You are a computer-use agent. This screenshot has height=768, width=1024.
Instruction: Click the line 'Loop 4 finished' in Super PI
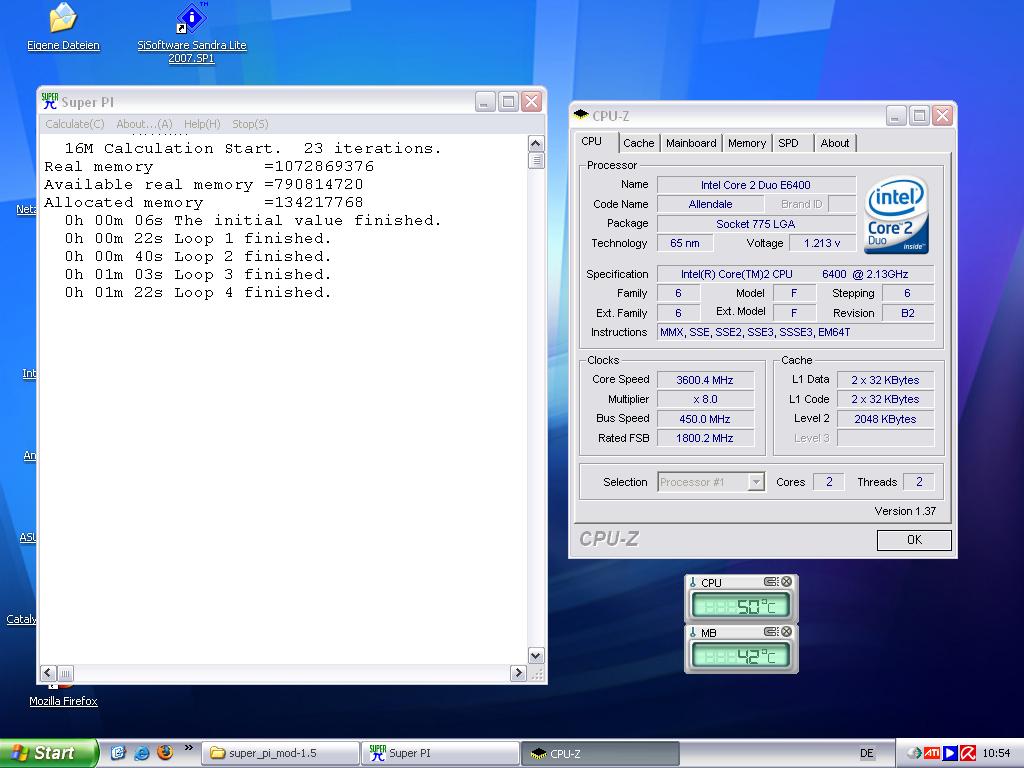click(197, 293)
